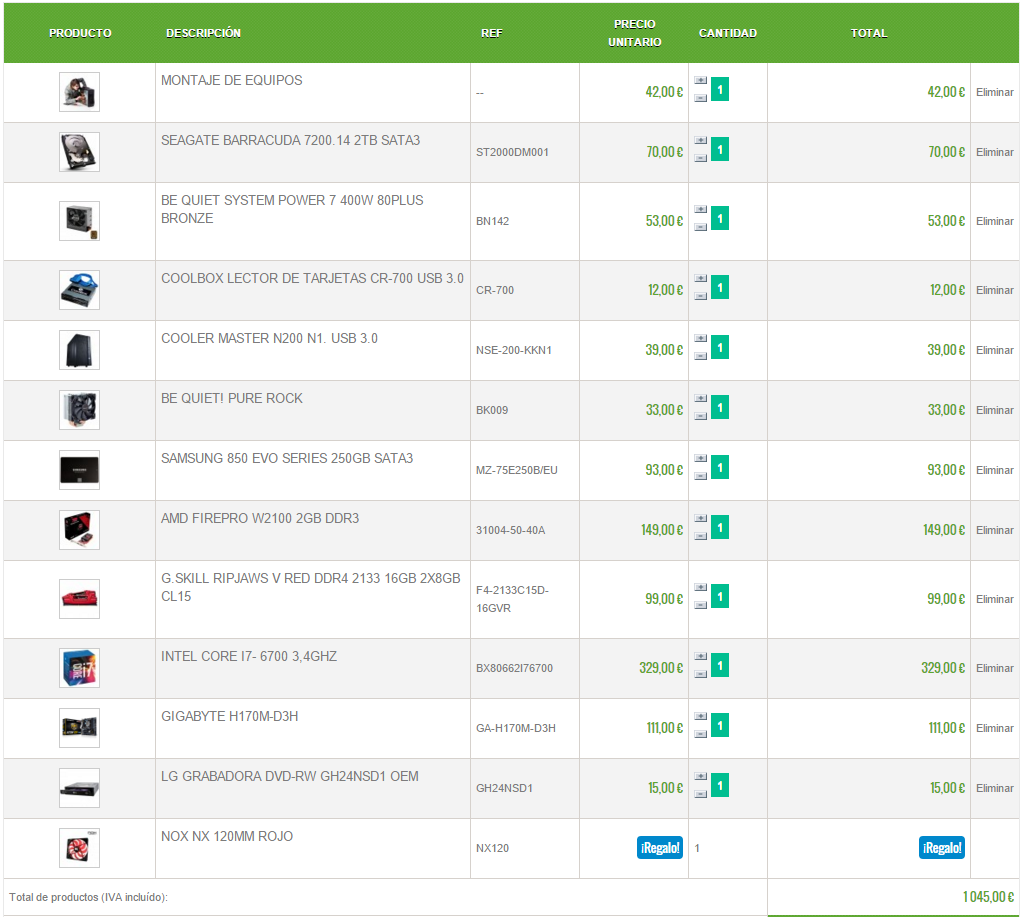The image size is (1024, 917).
Task: Click the PRECIO UNITARIO column header
Action: coord(634,33)
